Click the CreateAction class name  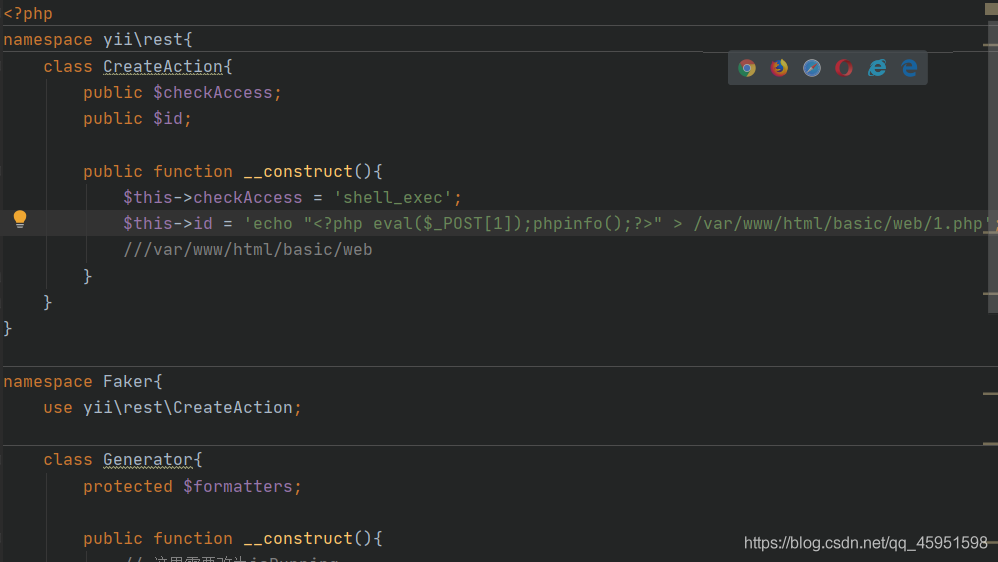[163, 66]
